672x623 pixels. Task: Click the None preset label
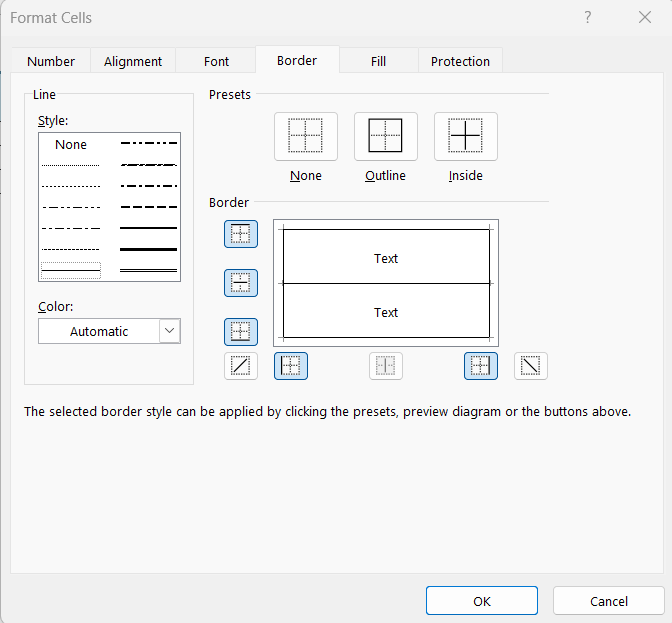(306, 175)
